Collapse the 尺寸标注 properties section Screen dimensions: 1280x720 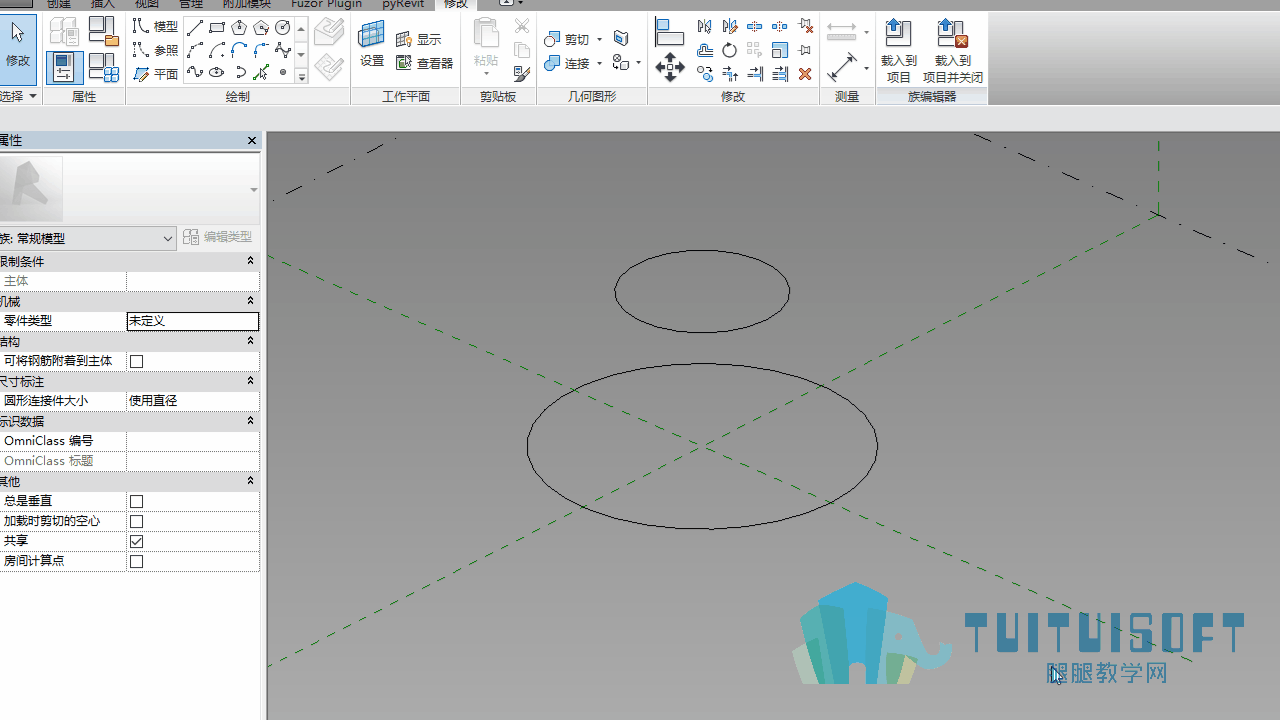250,381
